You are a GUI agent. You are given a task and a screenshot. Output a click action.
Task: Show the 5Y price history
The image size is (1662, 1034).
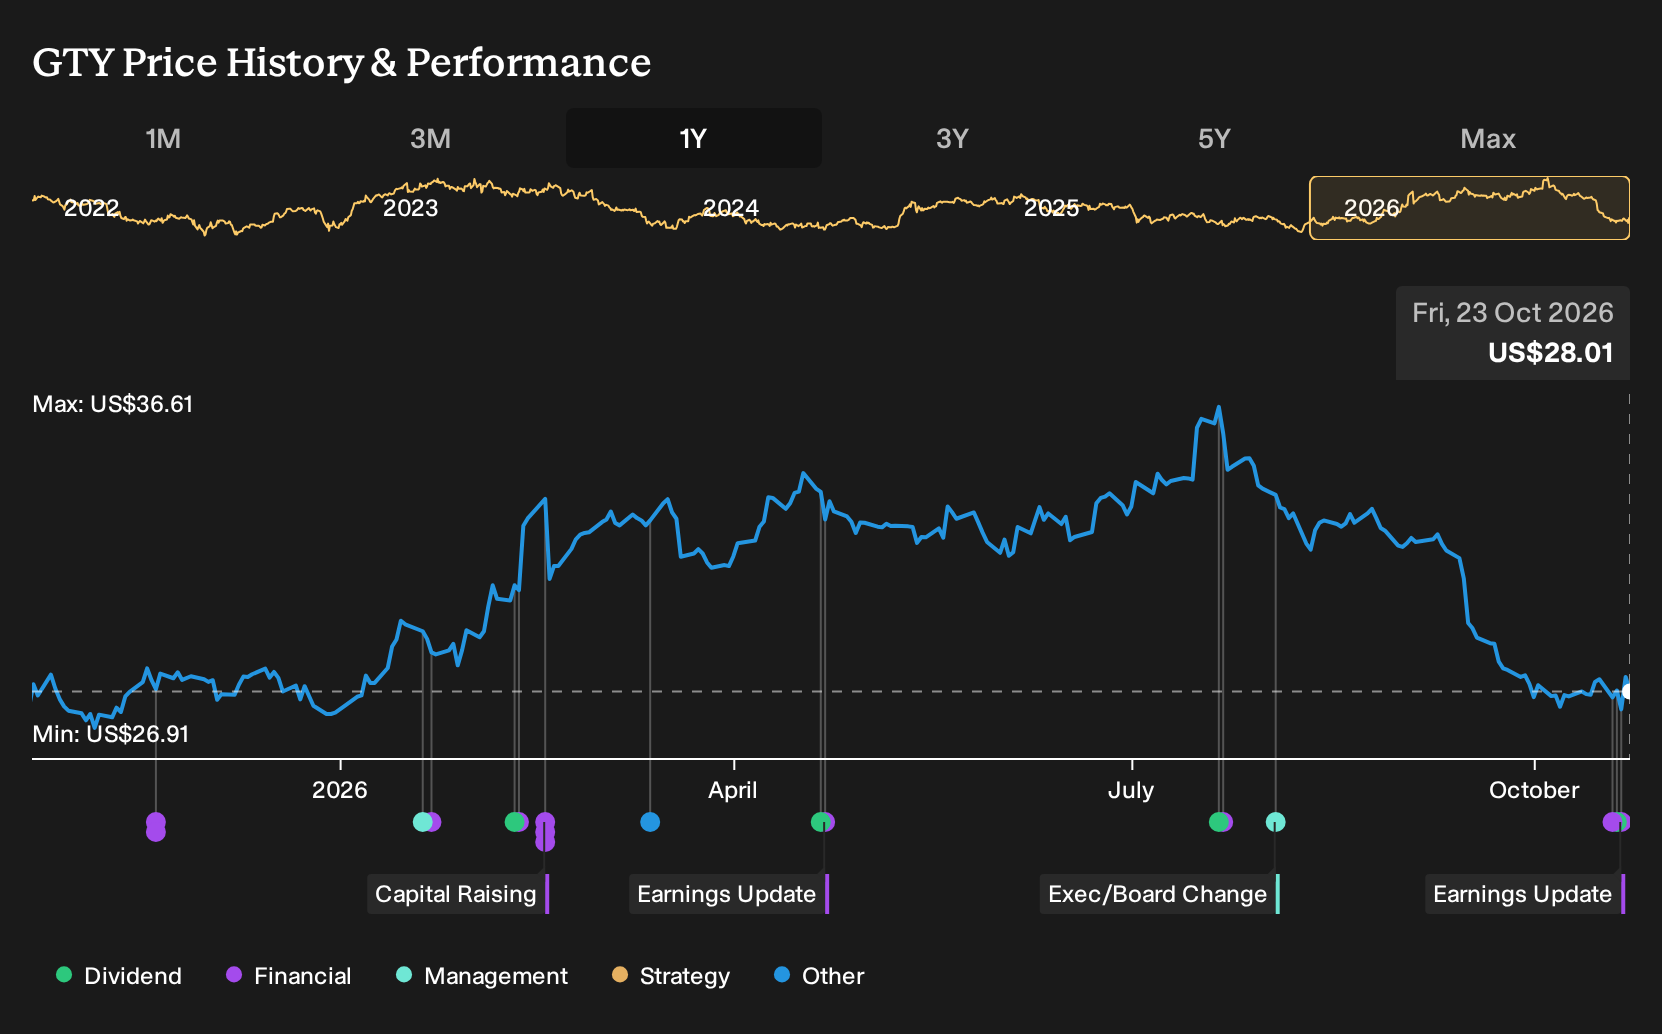1214,138
